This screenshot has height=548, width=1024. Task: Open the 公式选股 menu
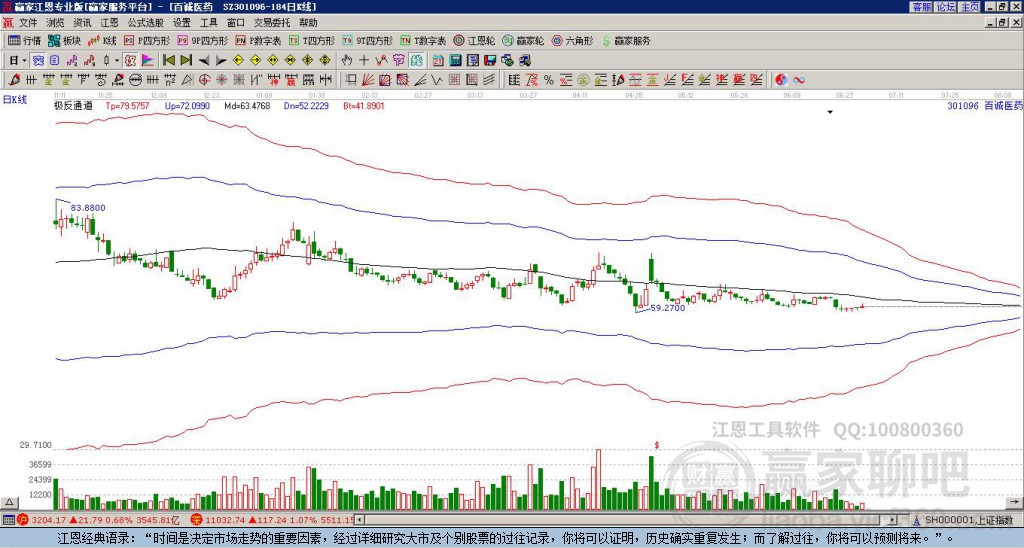(146, 23)
